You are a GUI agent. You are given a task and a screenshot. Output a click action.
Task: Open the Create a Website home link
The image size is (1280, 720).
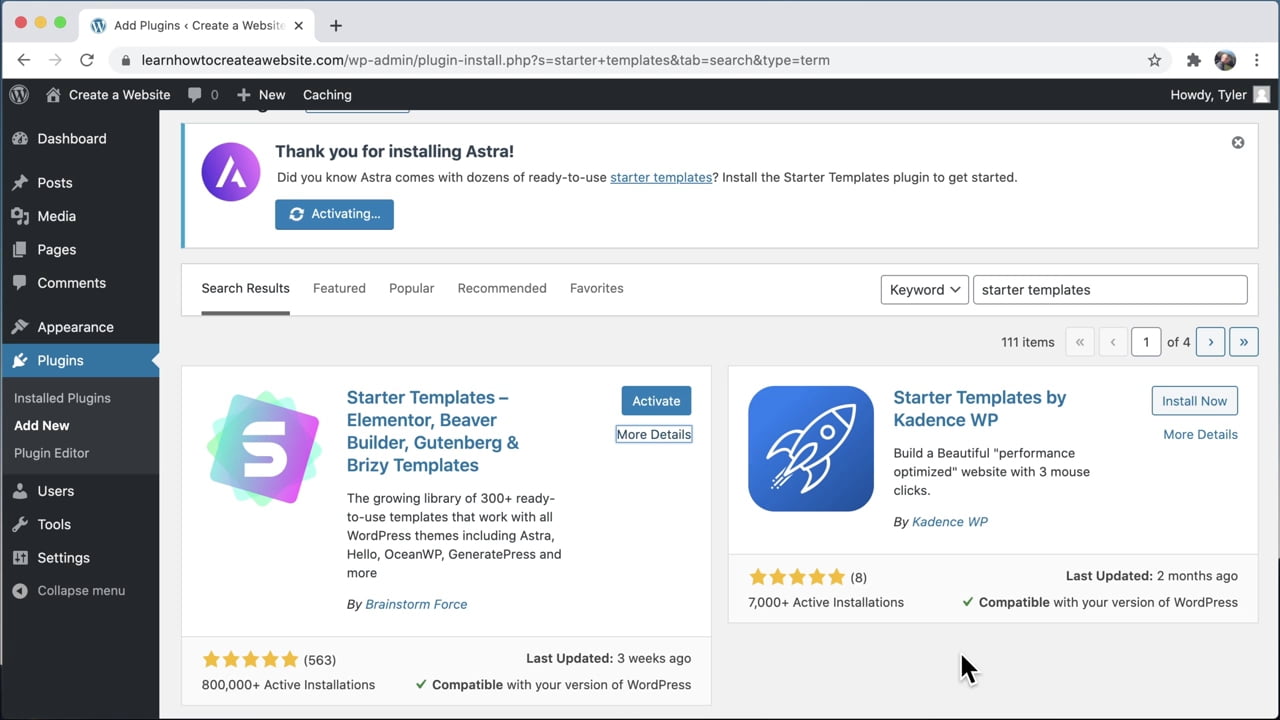point(108,95)
